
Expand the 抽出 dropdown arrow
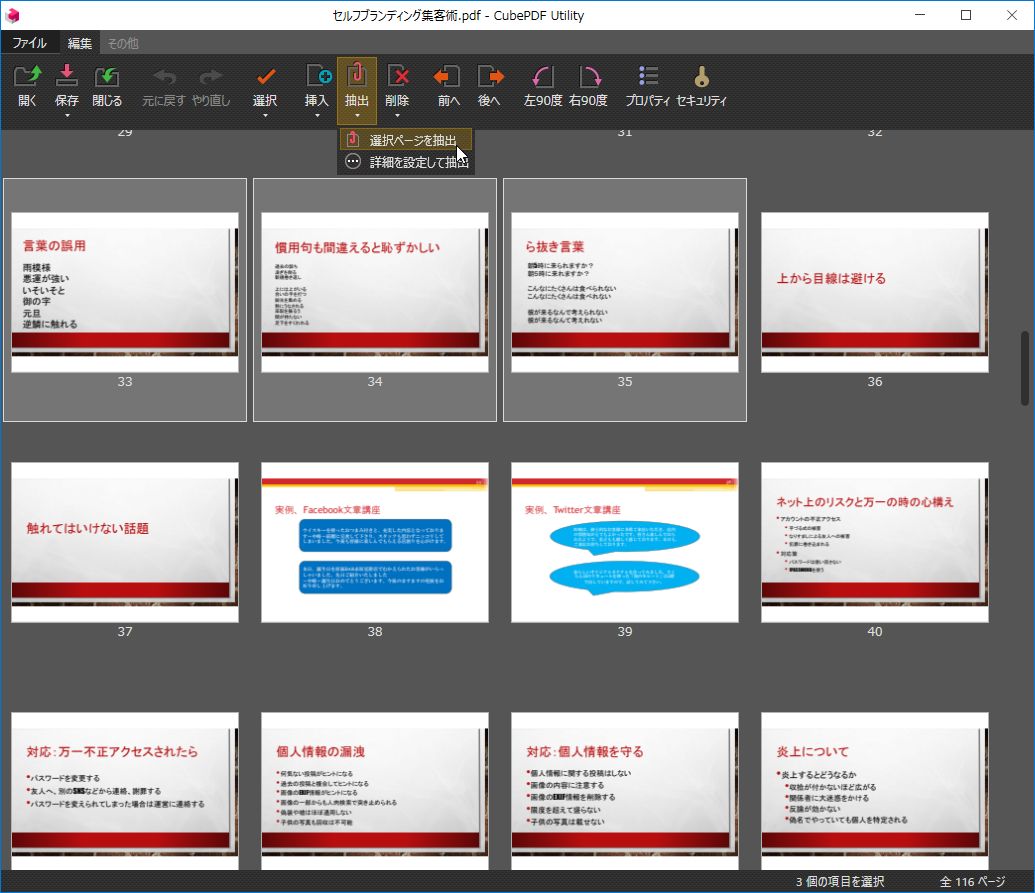(357, 116)
